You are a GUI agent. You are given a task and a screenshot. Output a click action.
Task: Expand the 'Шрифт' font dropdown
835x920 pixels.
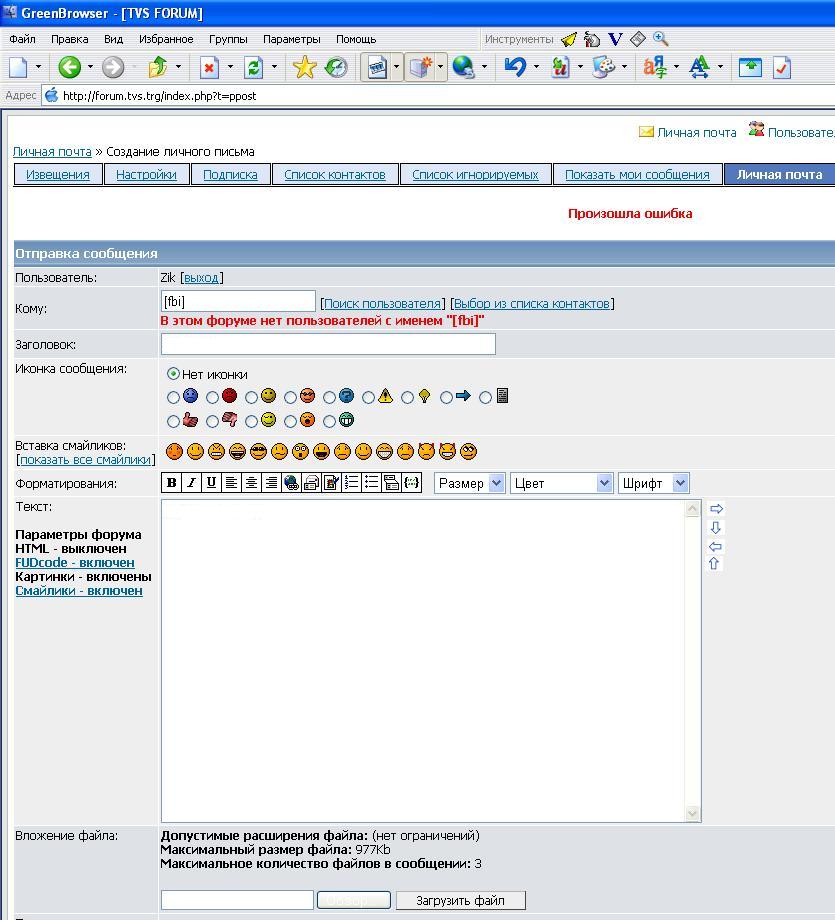[653, 483]
